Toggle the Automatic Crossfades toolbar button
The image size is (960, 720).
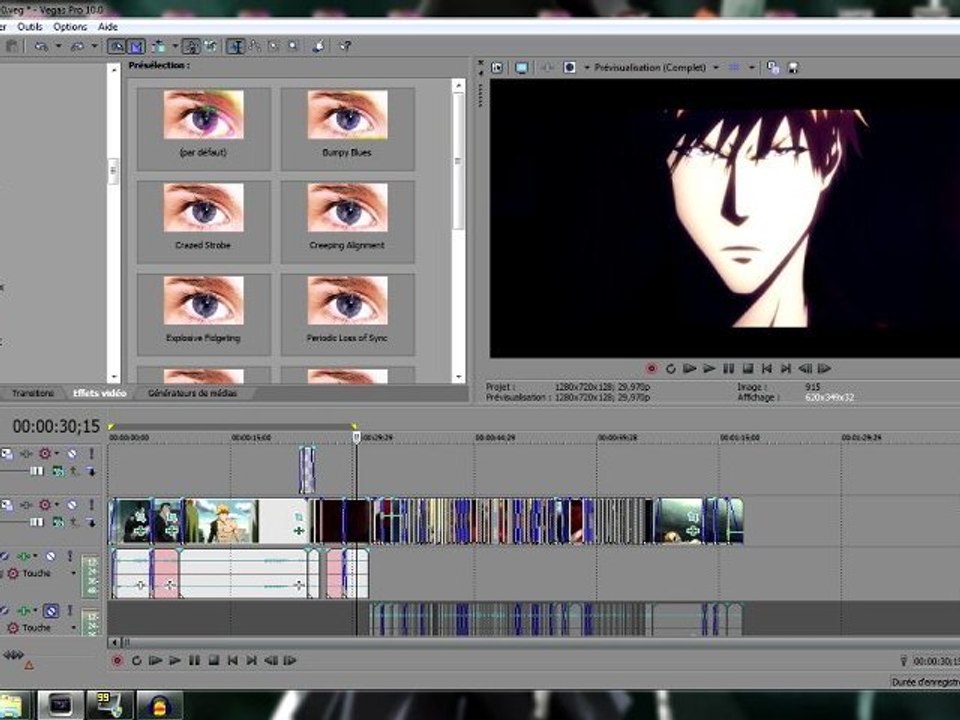[x=136, y=46]
